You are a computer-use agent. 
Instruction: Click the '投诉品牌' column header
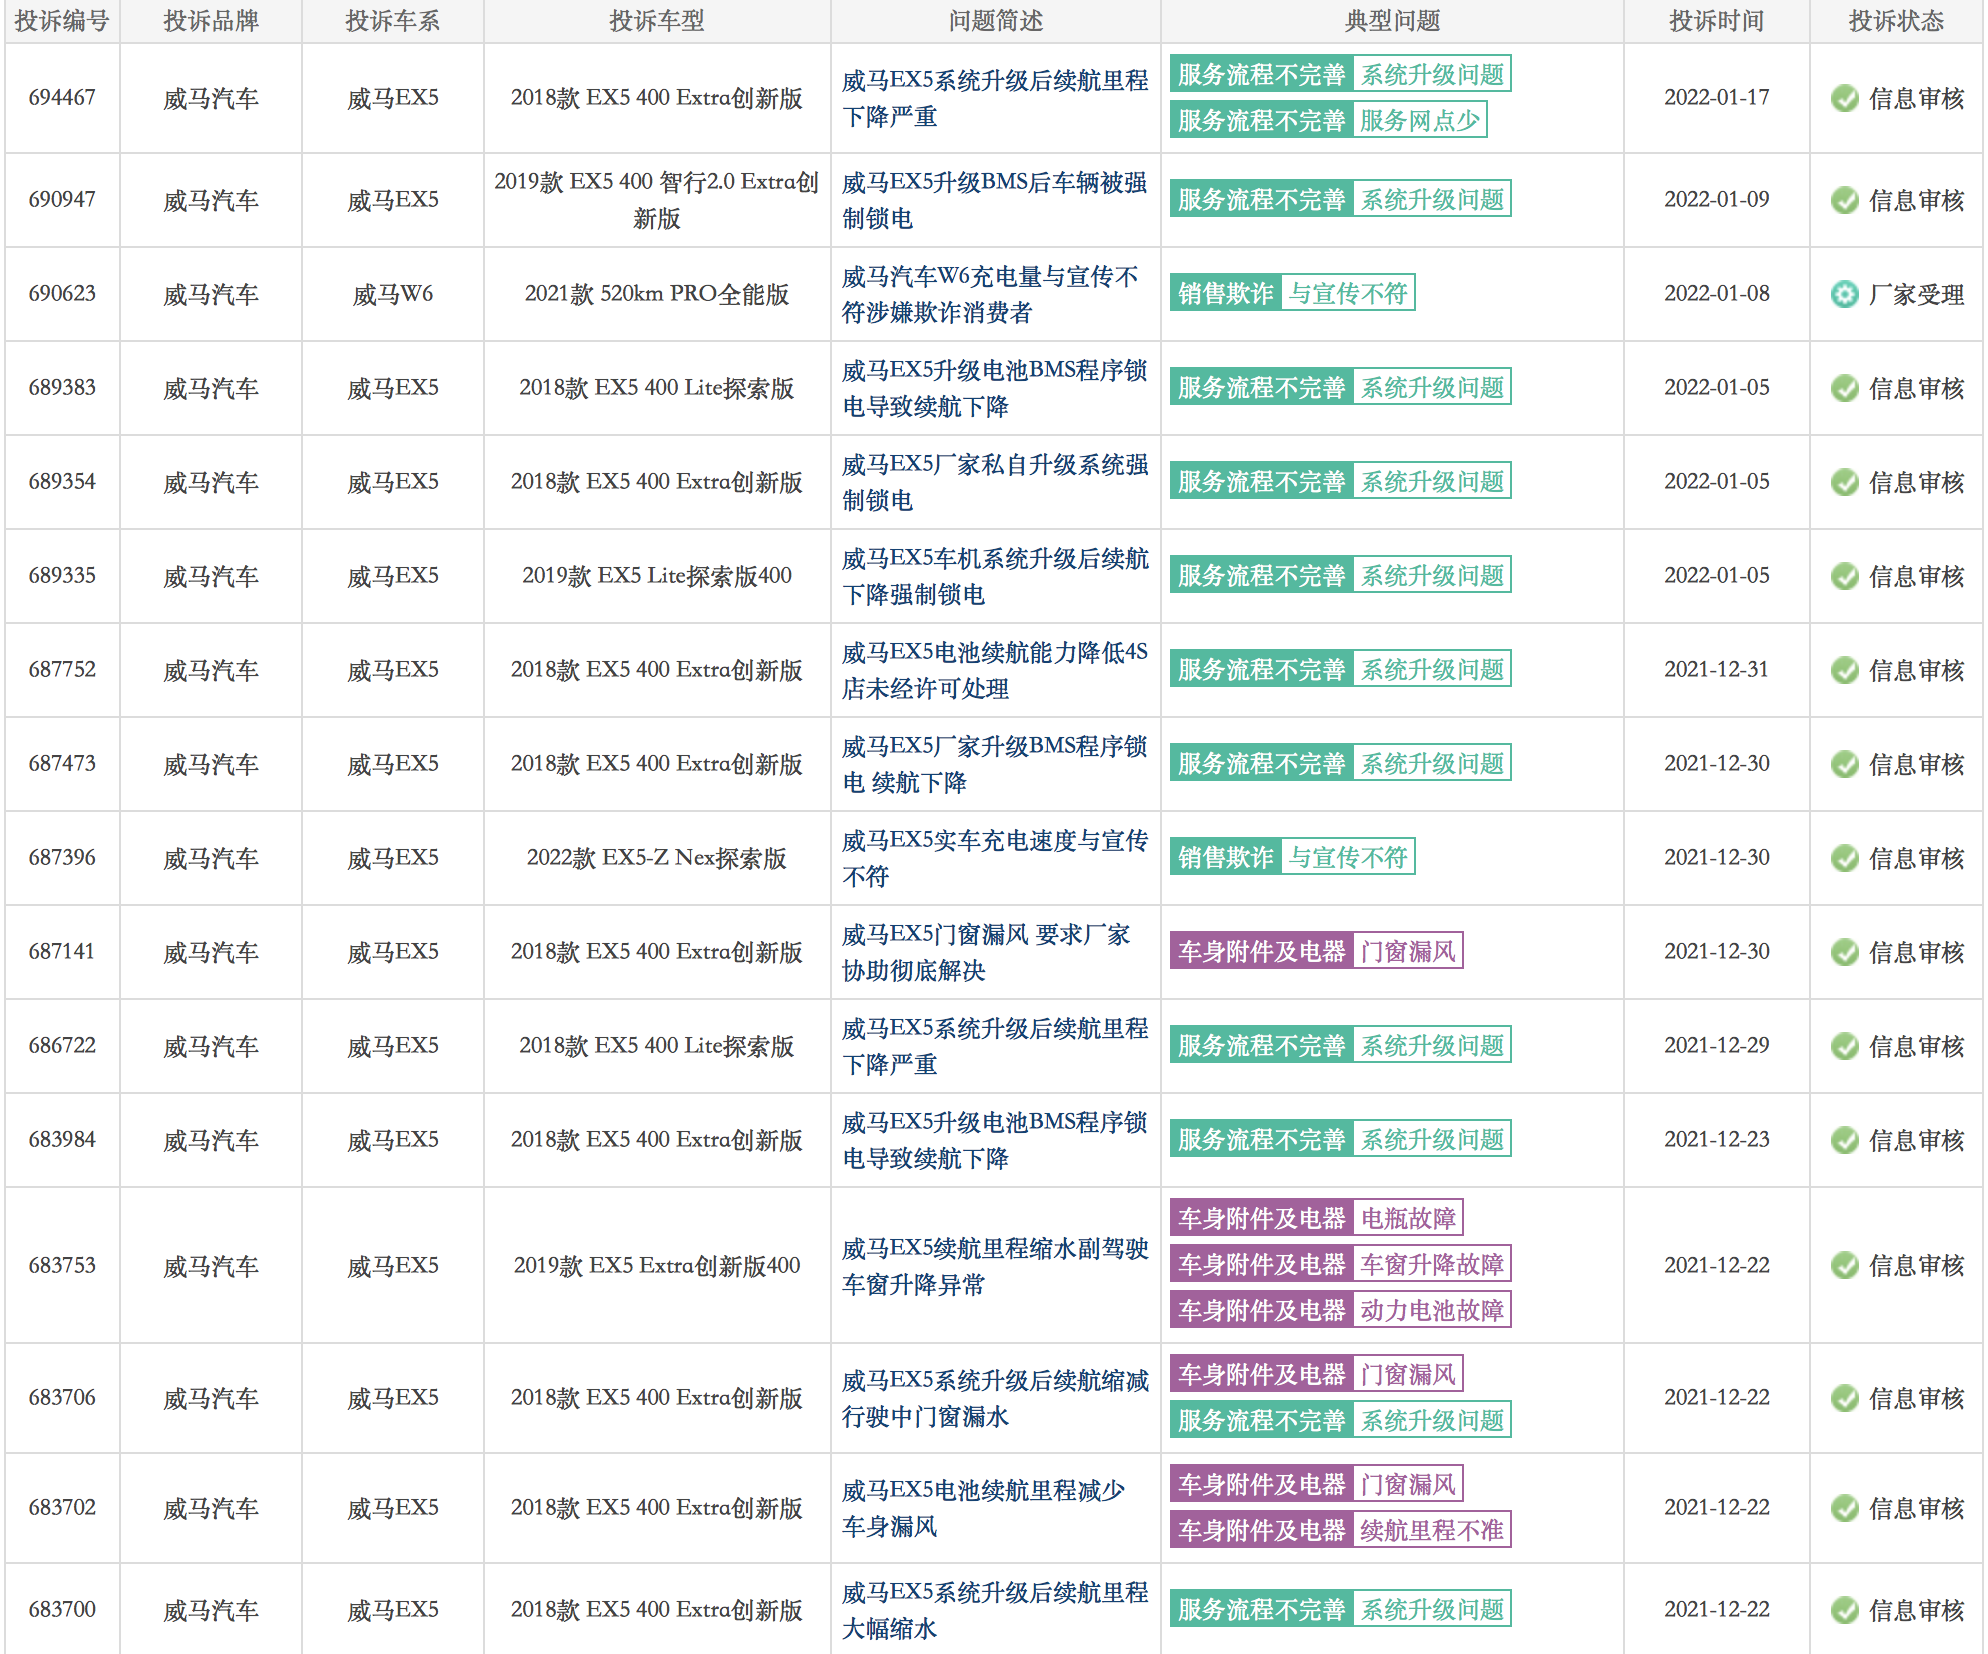(211, 21)
